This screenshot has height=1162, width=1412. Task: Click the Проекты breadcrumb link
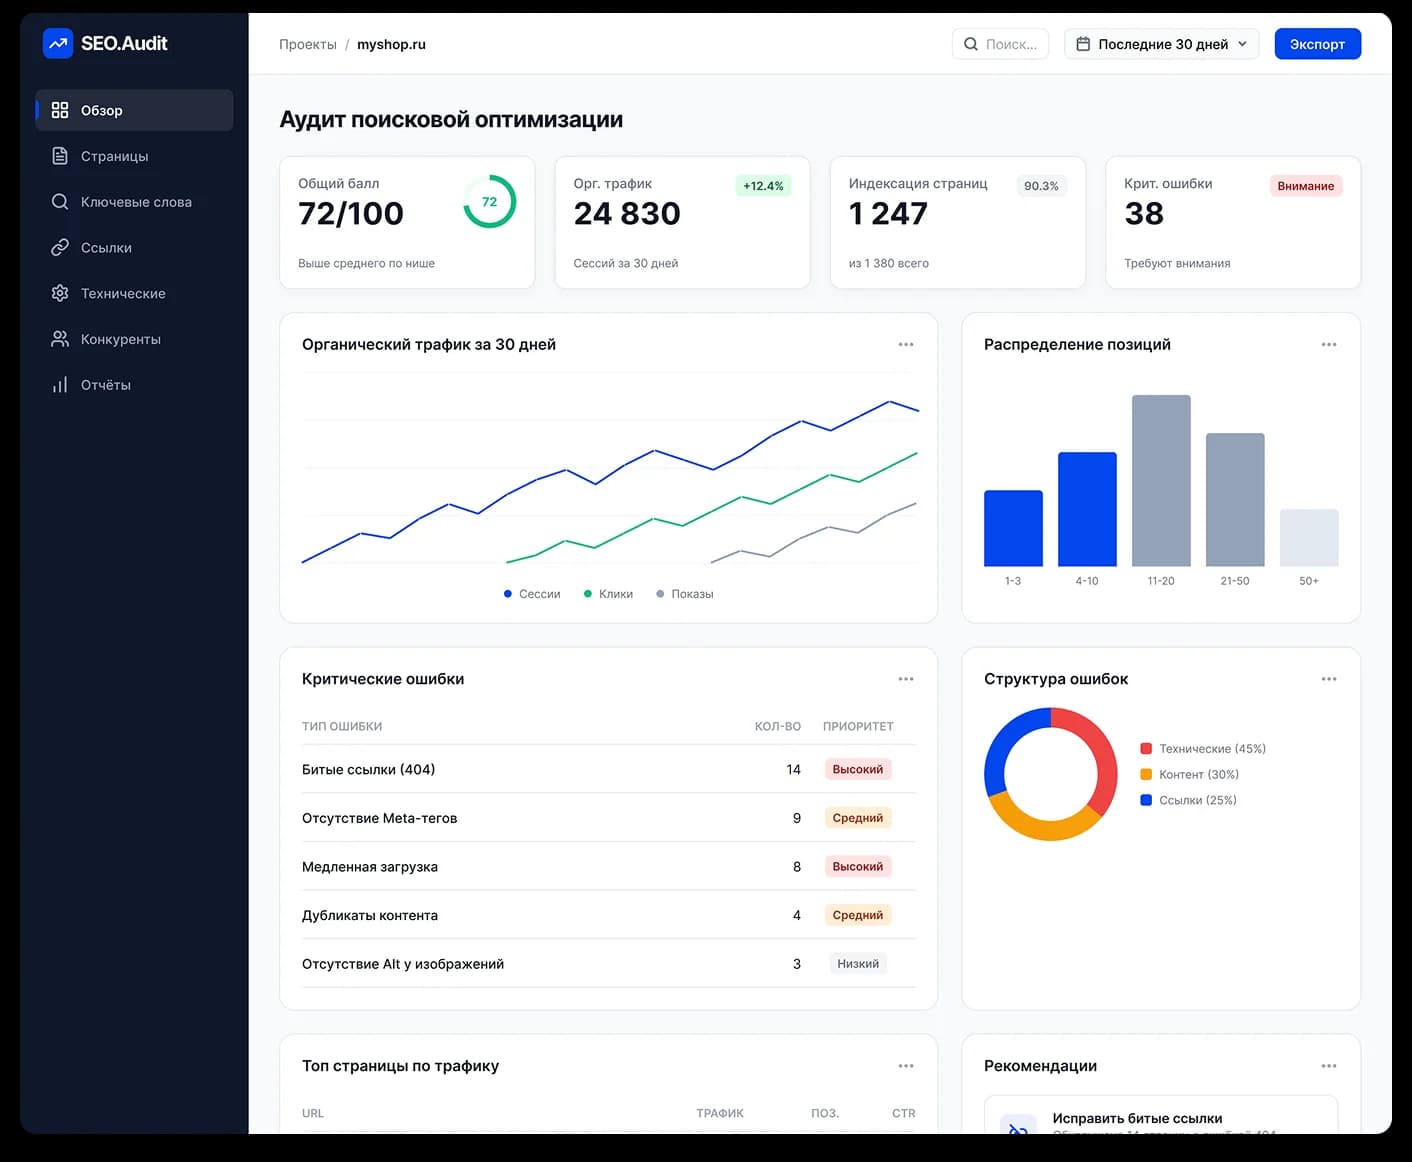[308, 44]
